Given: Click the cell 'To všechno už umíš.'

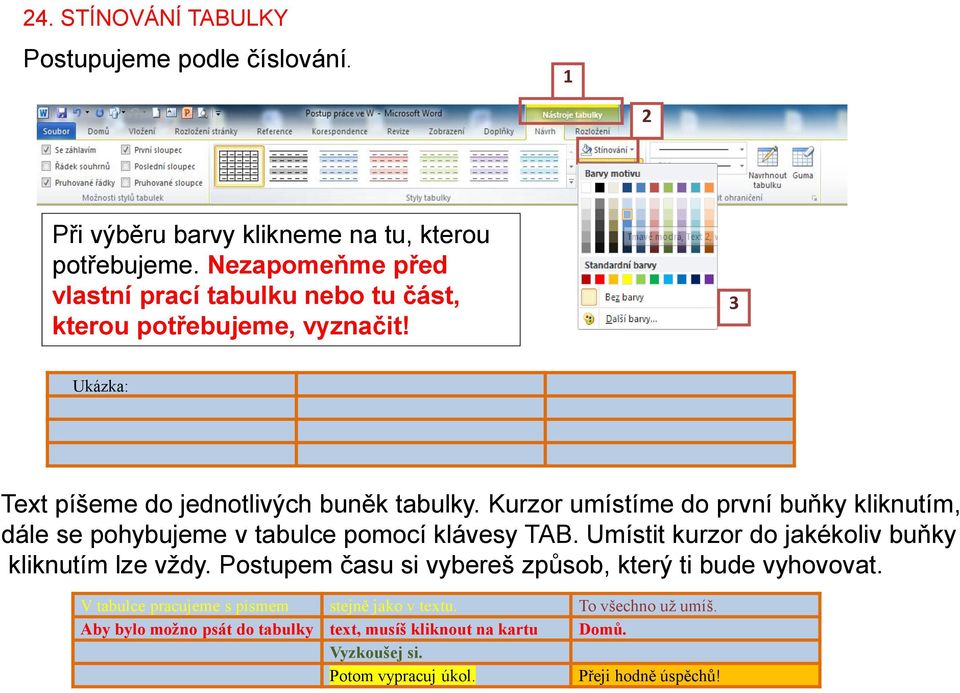Looking at the screenshot, I should (696, 605).
